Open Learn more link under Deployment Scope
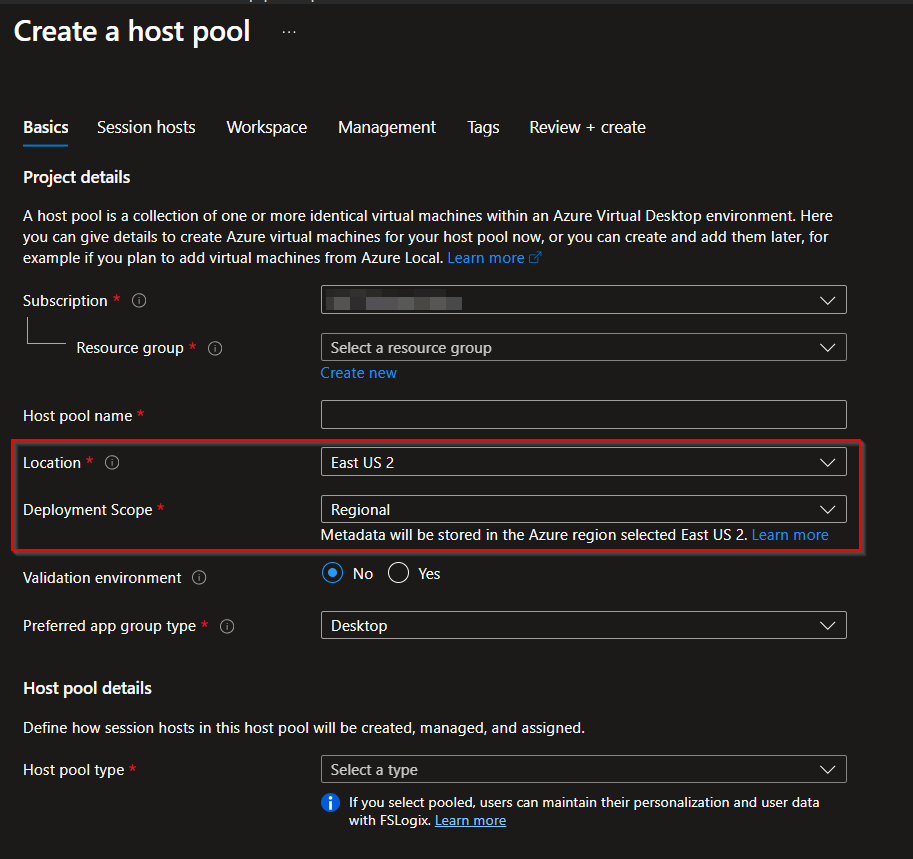The image size is (913, 859). click(790, 535)
